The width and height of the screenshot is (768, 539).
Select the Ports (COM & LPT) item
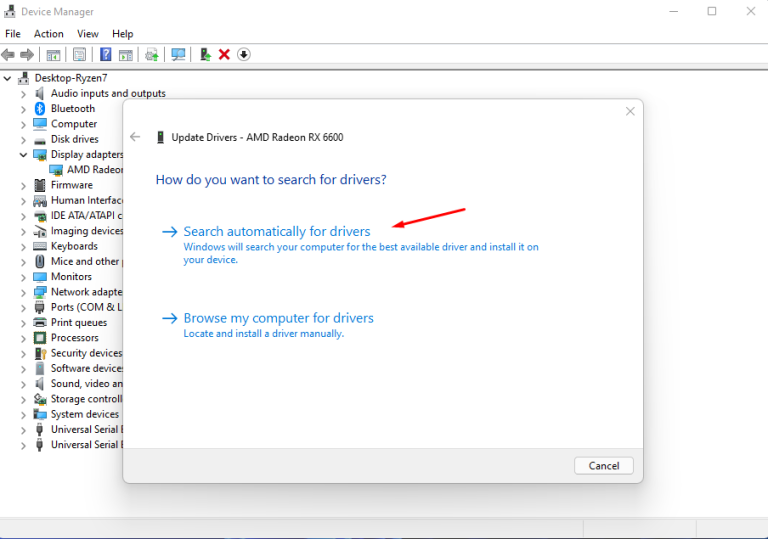pyautogui.click(x=87, y=307)
